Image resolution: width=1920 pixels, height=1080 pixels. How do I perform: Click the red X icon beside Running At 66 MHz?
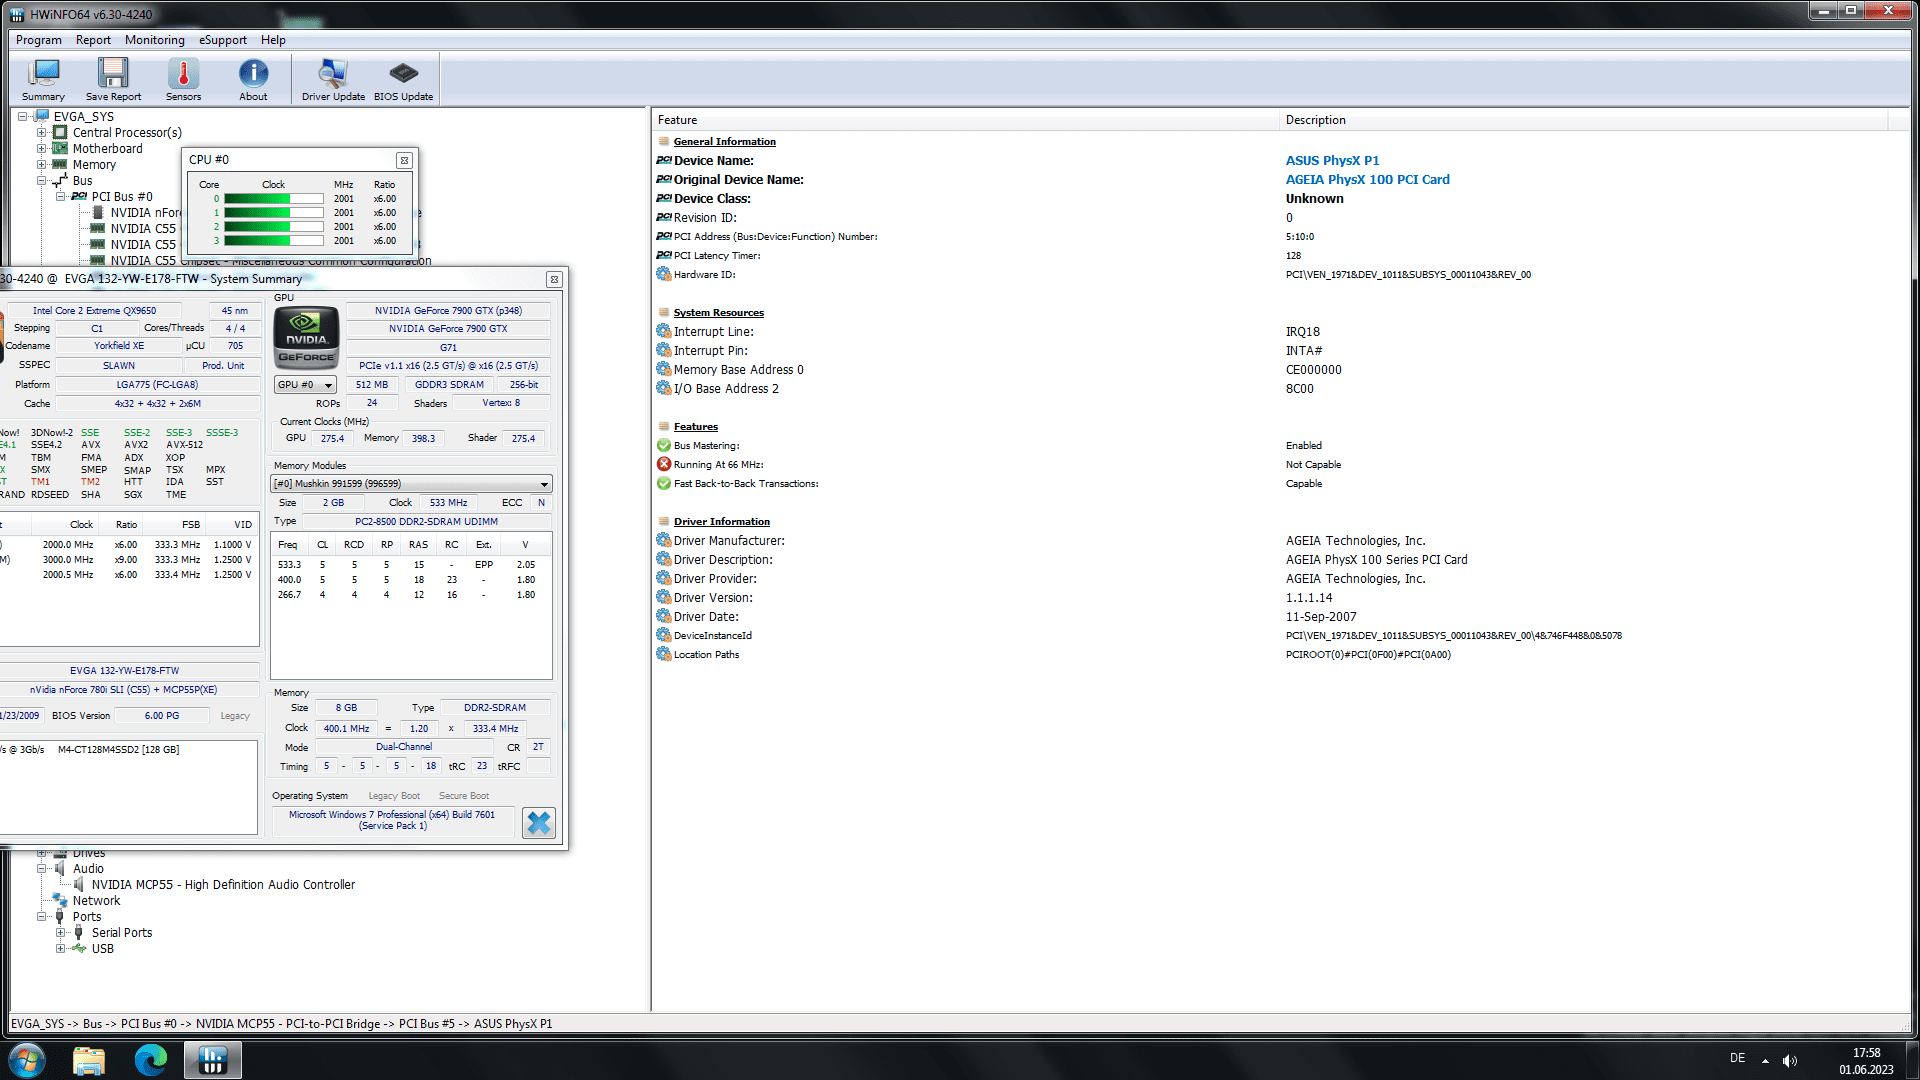[664, 464]
